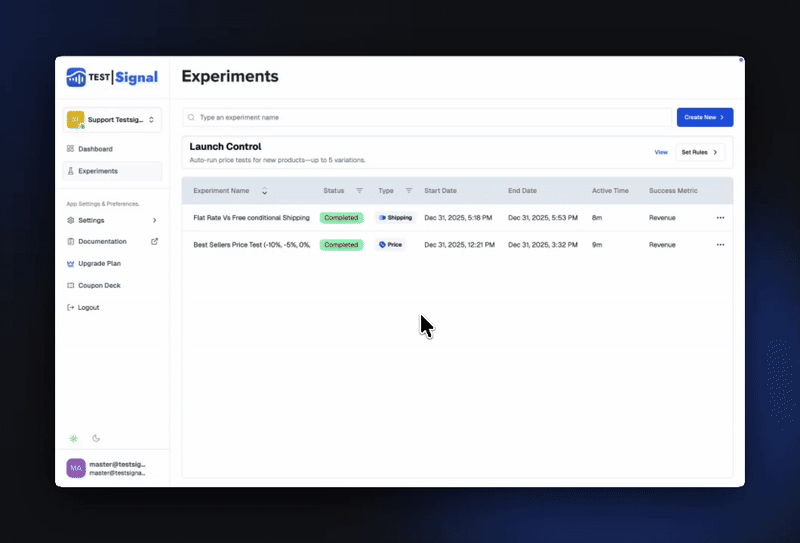
Task: Switch to light mode sun icon
Action: click(x=73, y=438)
